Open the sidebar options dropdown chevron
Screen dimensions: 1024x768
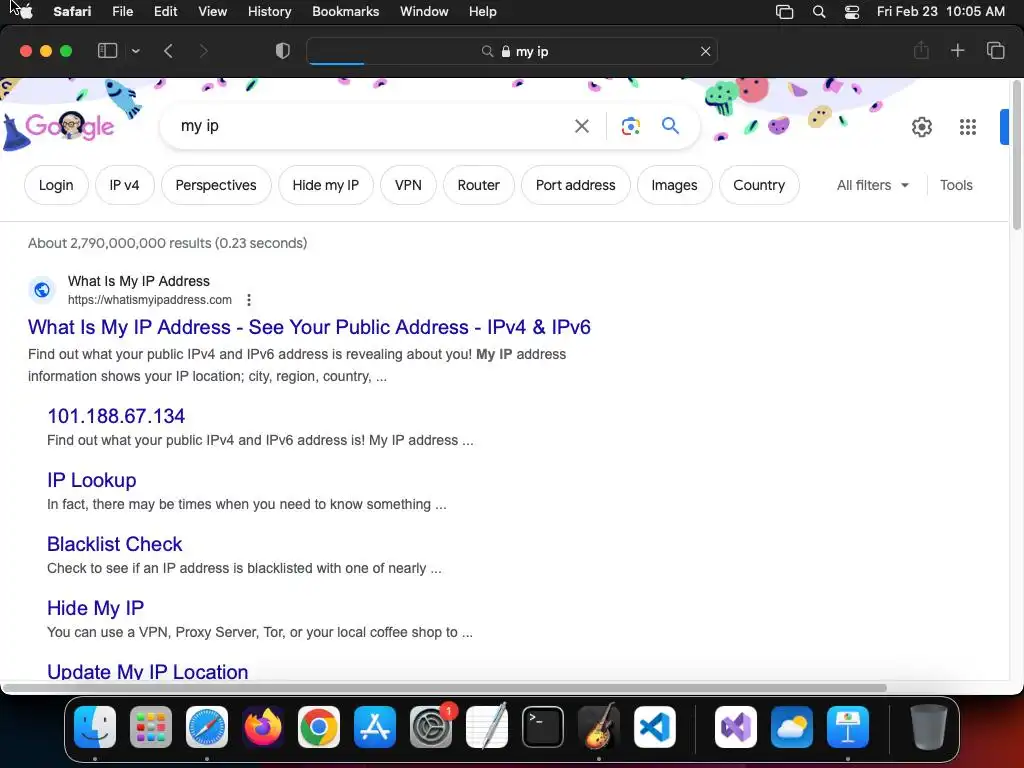point(136,51)
